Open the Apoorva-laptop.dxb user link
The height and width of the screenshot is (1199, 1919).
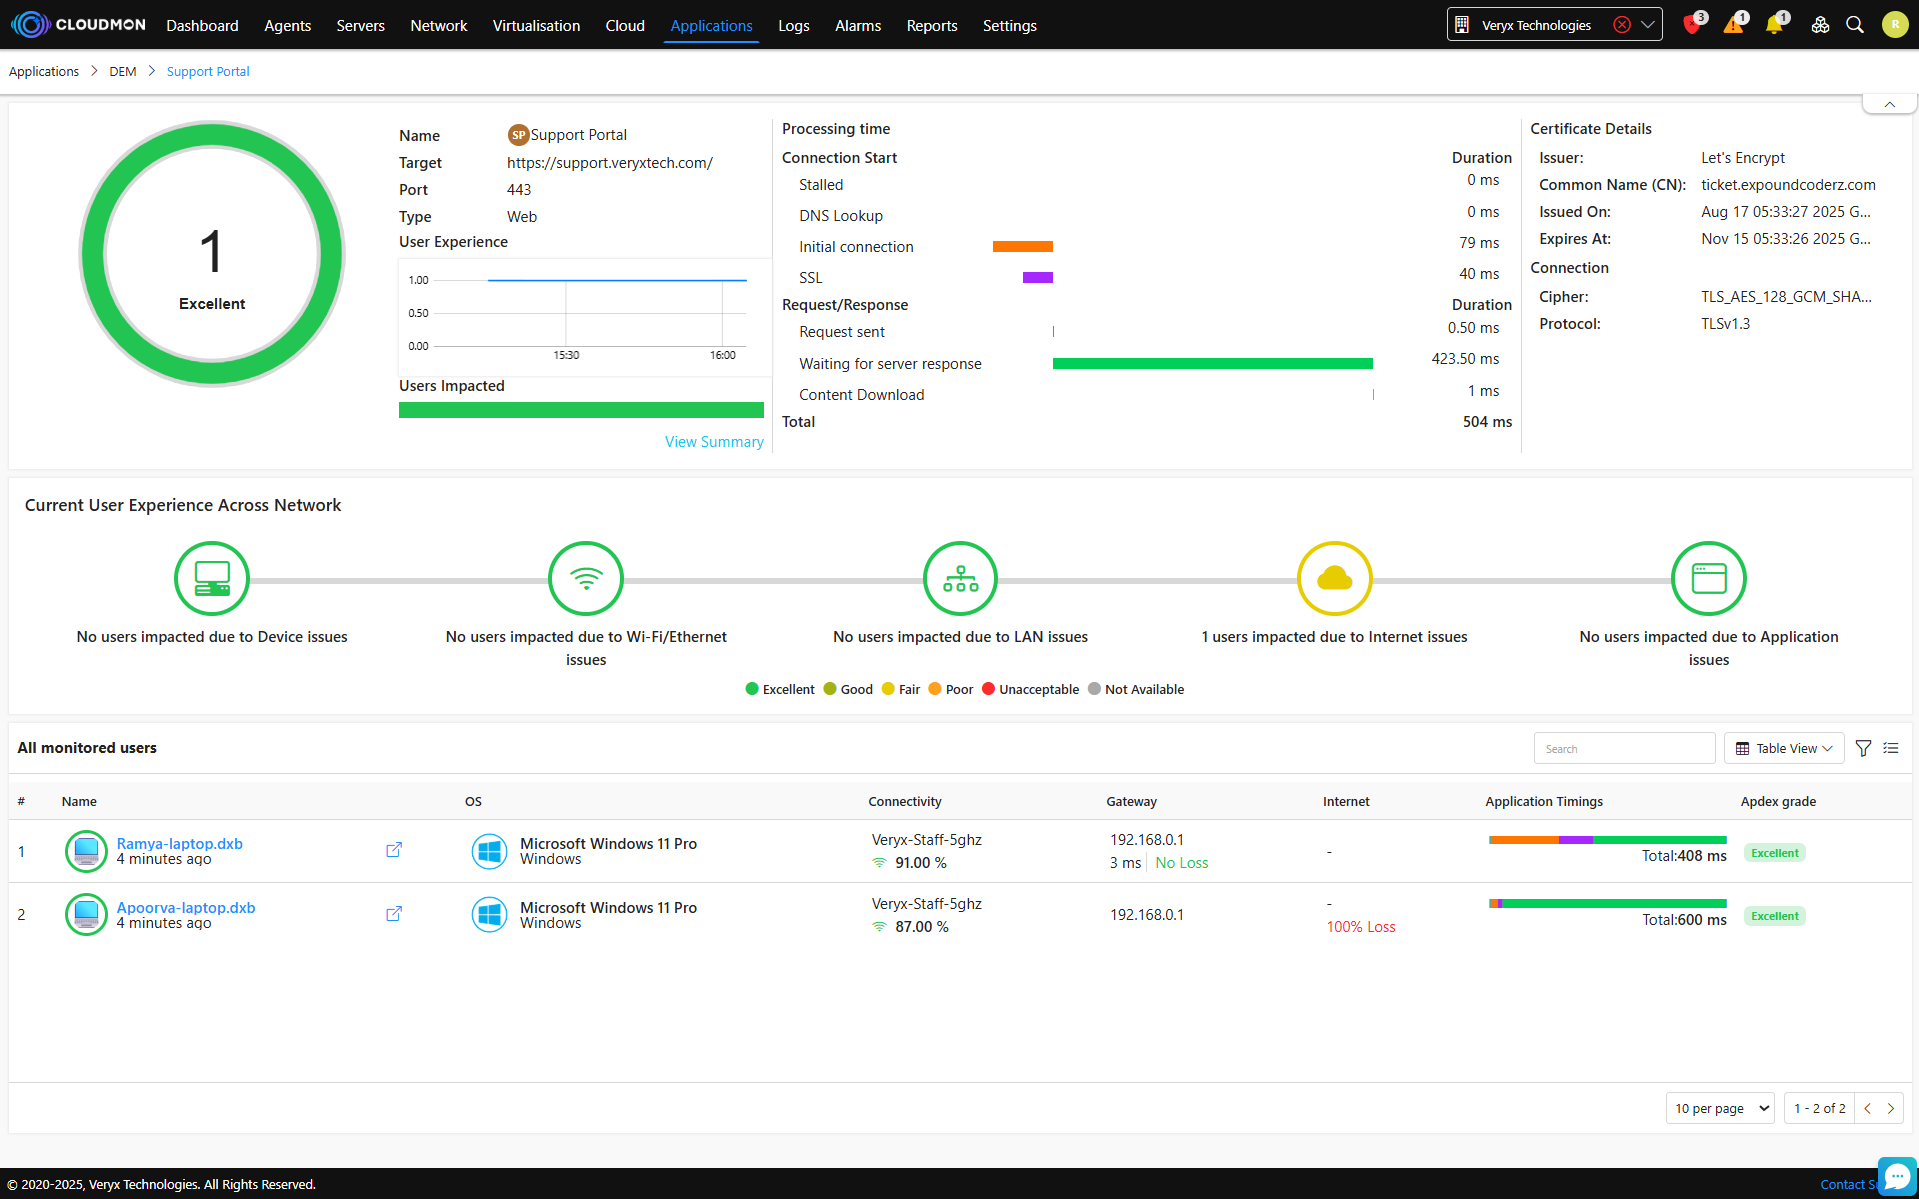coord(186,907)
